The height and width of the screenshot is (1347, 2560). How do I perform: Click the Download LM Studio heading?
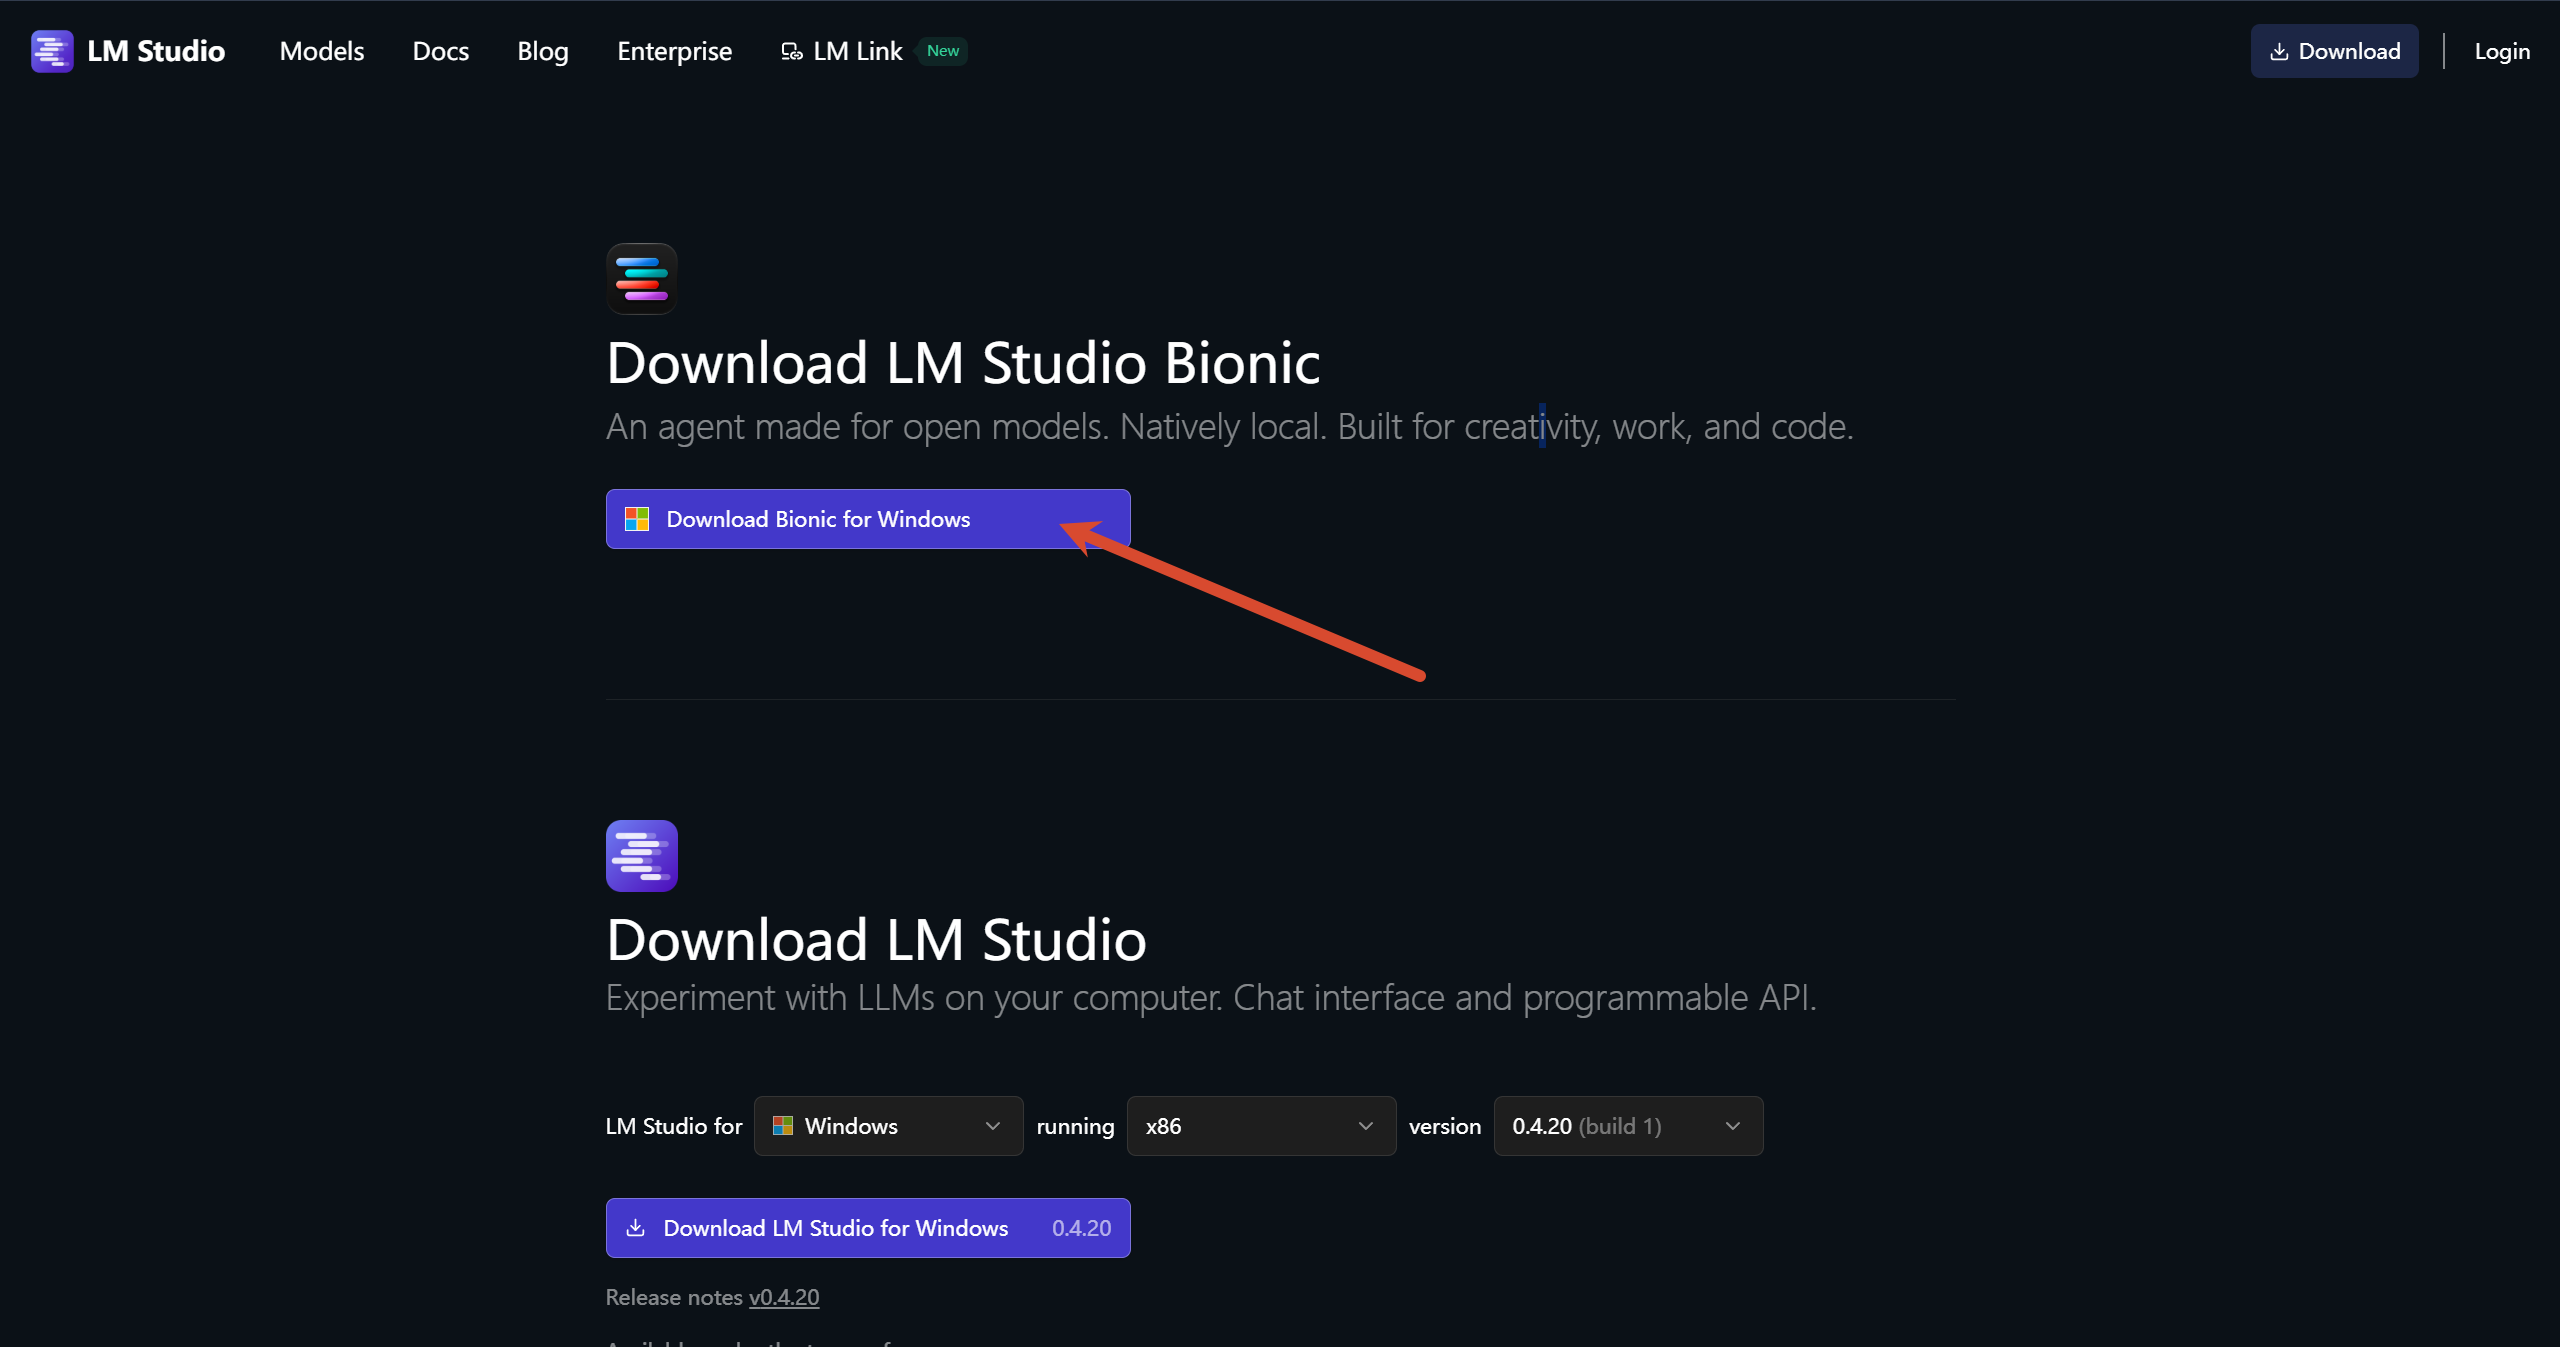point(876,940)
